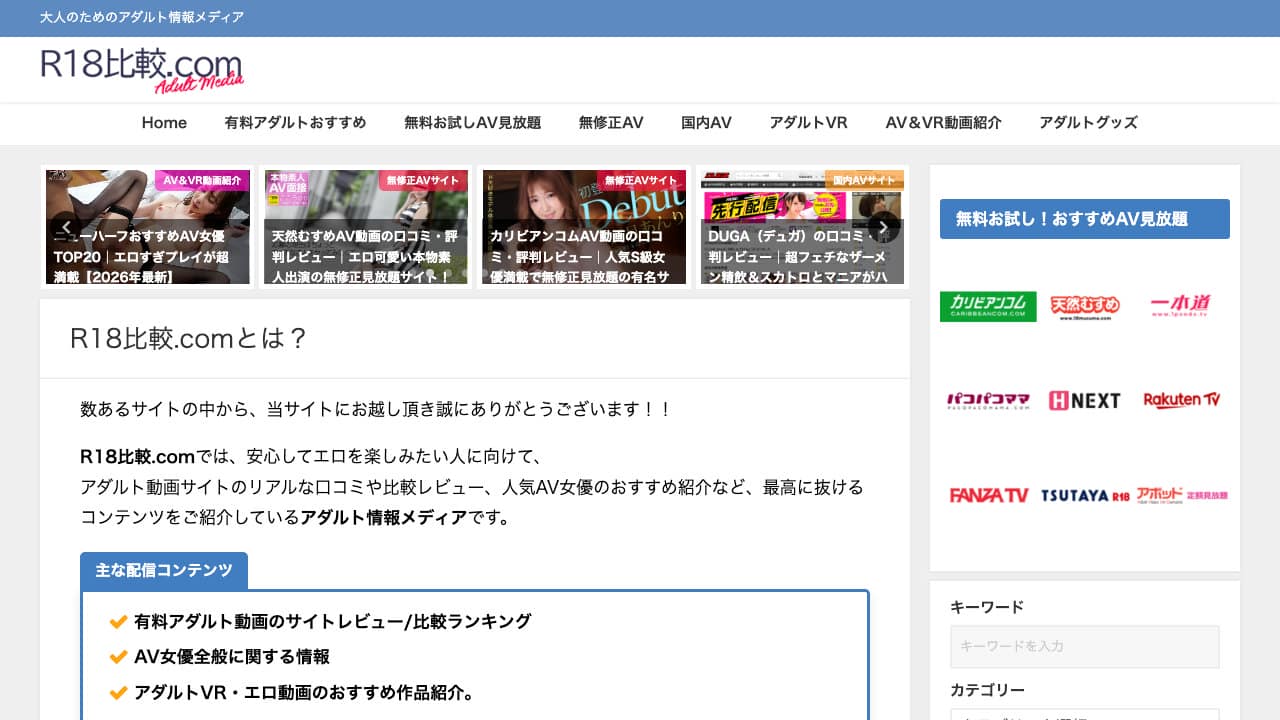The width and height of the screenshot is (1280, 720).
Task: Open the FANZA TV logo banner
Action: (988, 495)
